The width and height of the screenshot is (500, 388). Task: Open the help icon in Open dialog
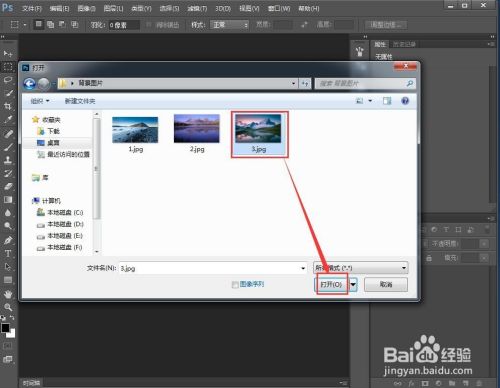[x=405, y=101]
